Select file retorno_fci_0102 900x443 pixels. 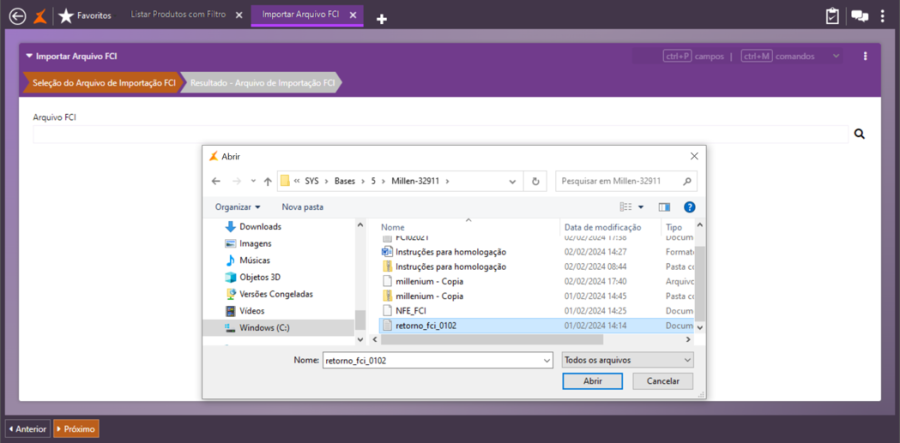(426, 325)
